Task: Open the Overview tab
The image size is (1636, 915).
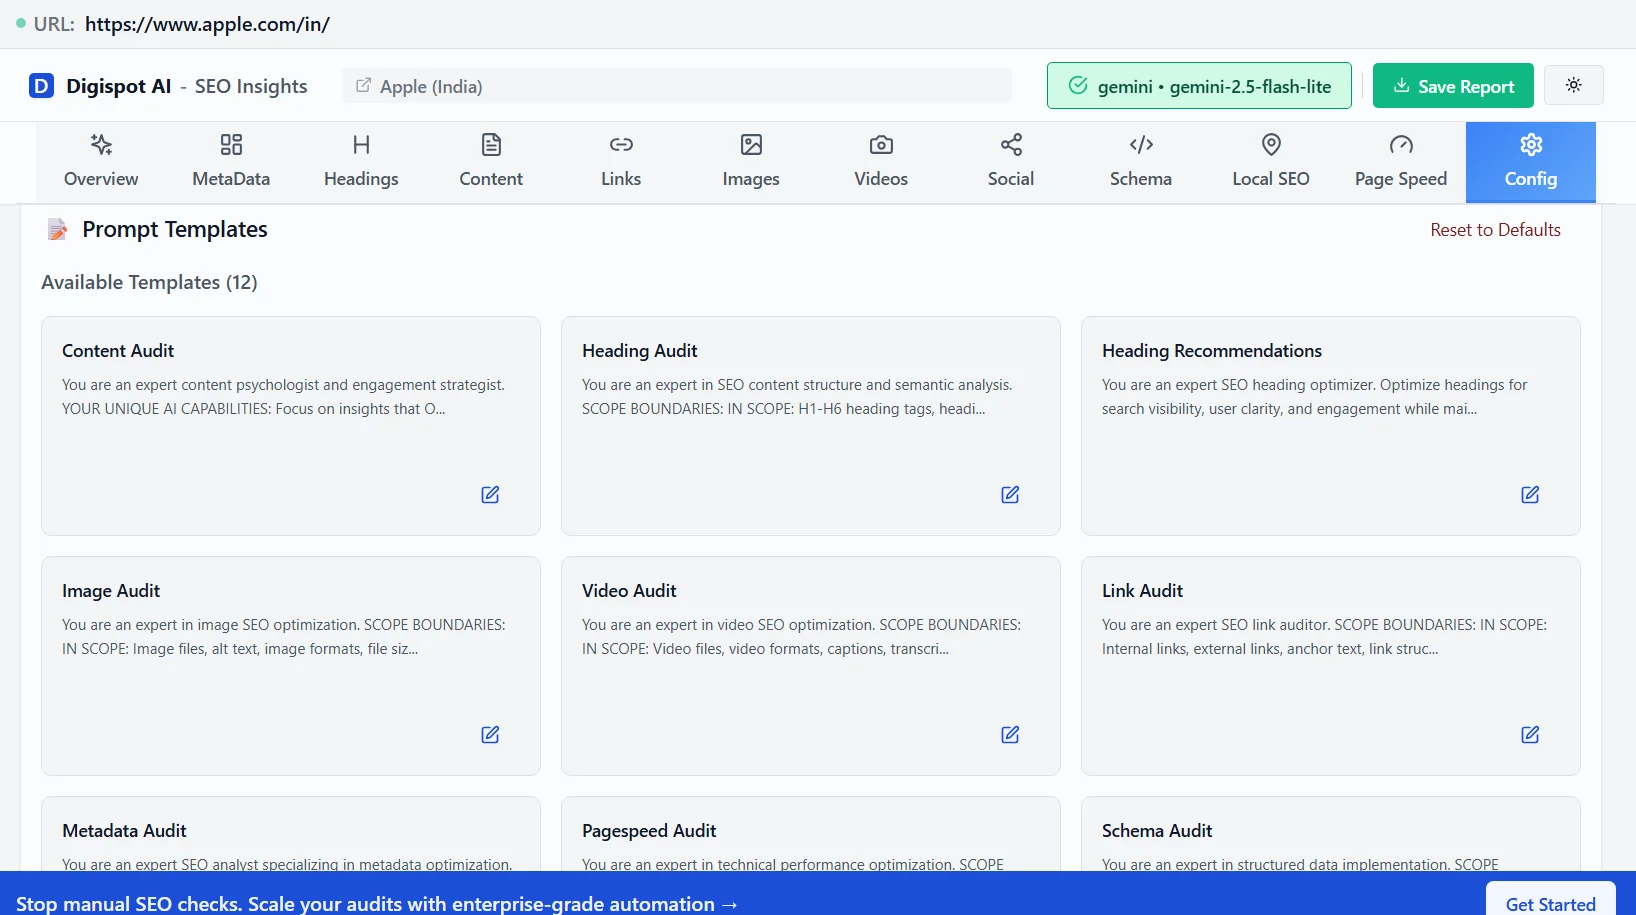Action: [x=101, y=162]
